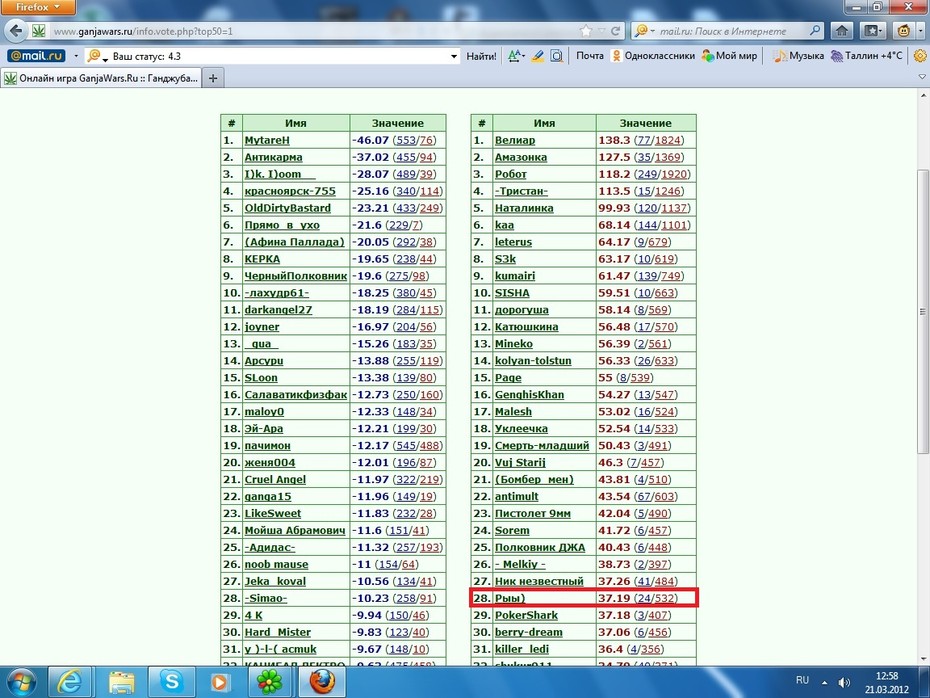The width and height of the screenshot is (930, 698).
Task: Click the Firefox taskbar icon
Action: 321,682
